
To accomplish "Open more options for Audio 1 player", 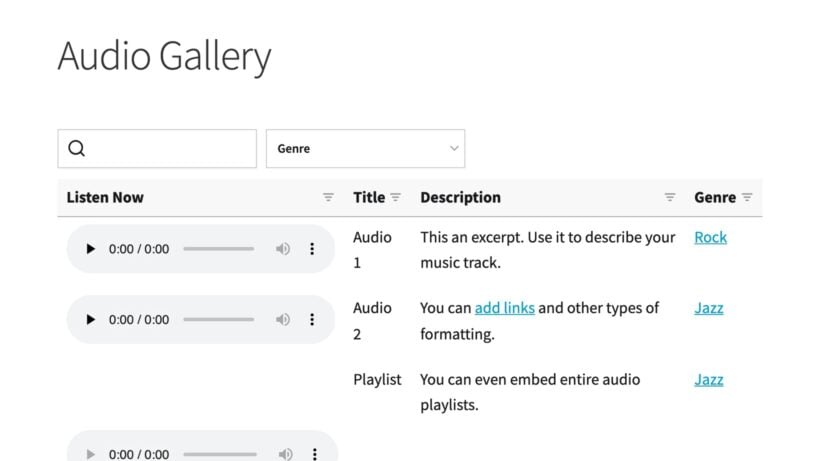I will (x=312, y=249).
